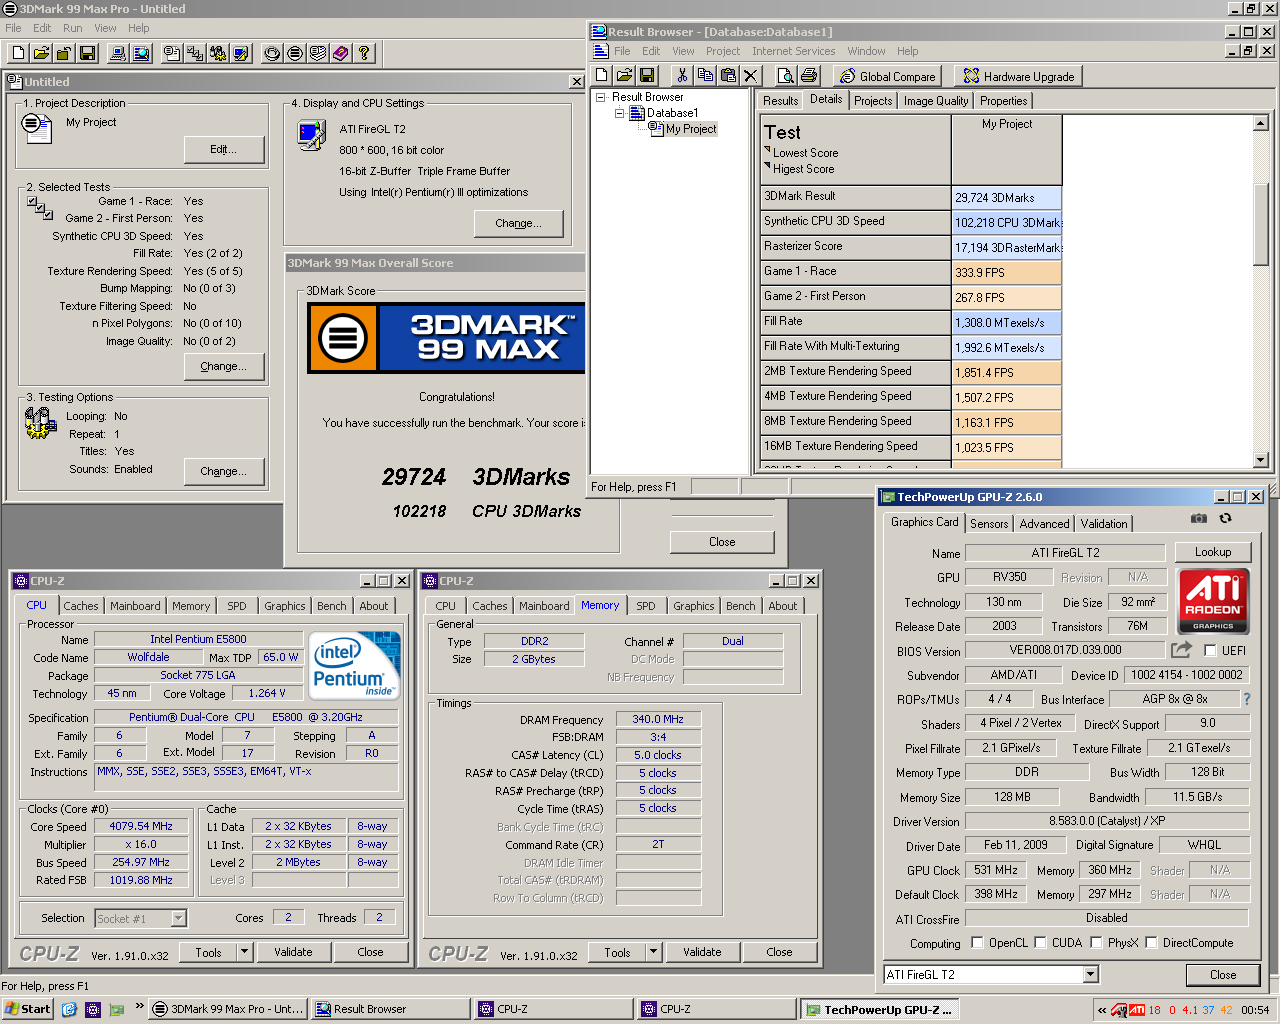Click the Global Compare button
The width and height of the screenshot is (1280, 1024).
[887, 76]
